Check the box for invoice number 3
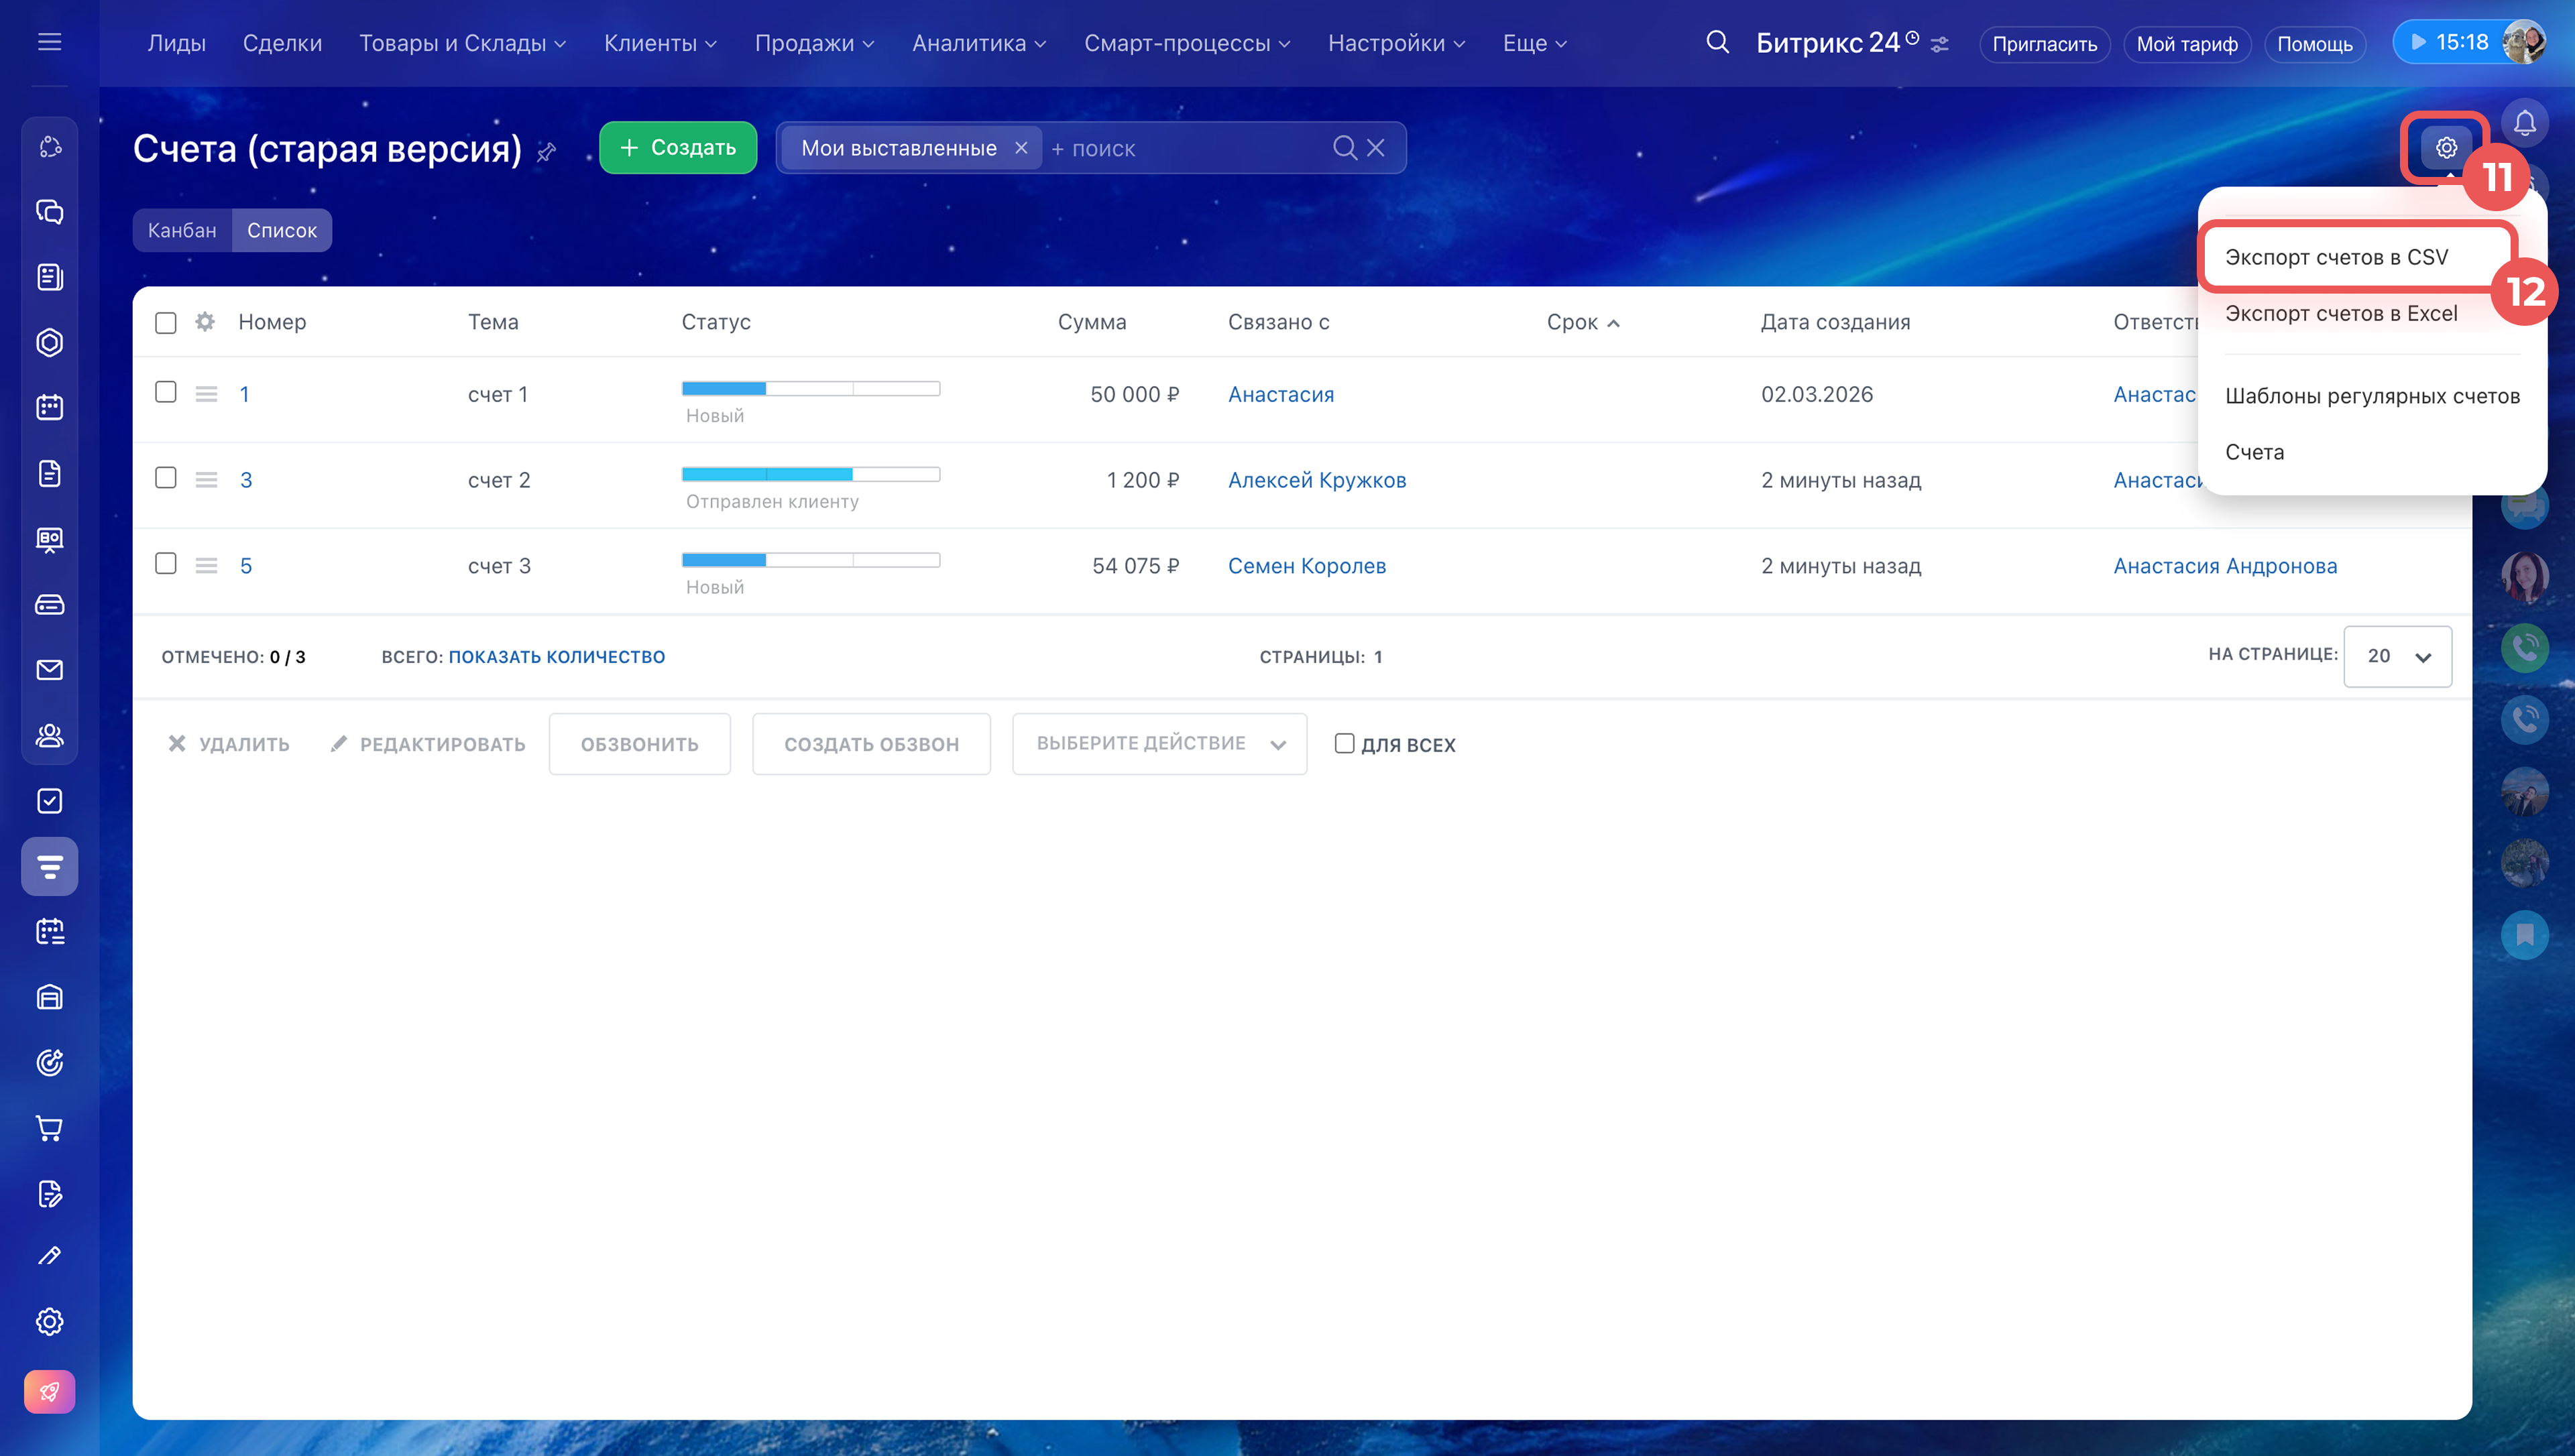Image resolution: width=2575 pixels, height=1456 pixels. tap(166, 478)
